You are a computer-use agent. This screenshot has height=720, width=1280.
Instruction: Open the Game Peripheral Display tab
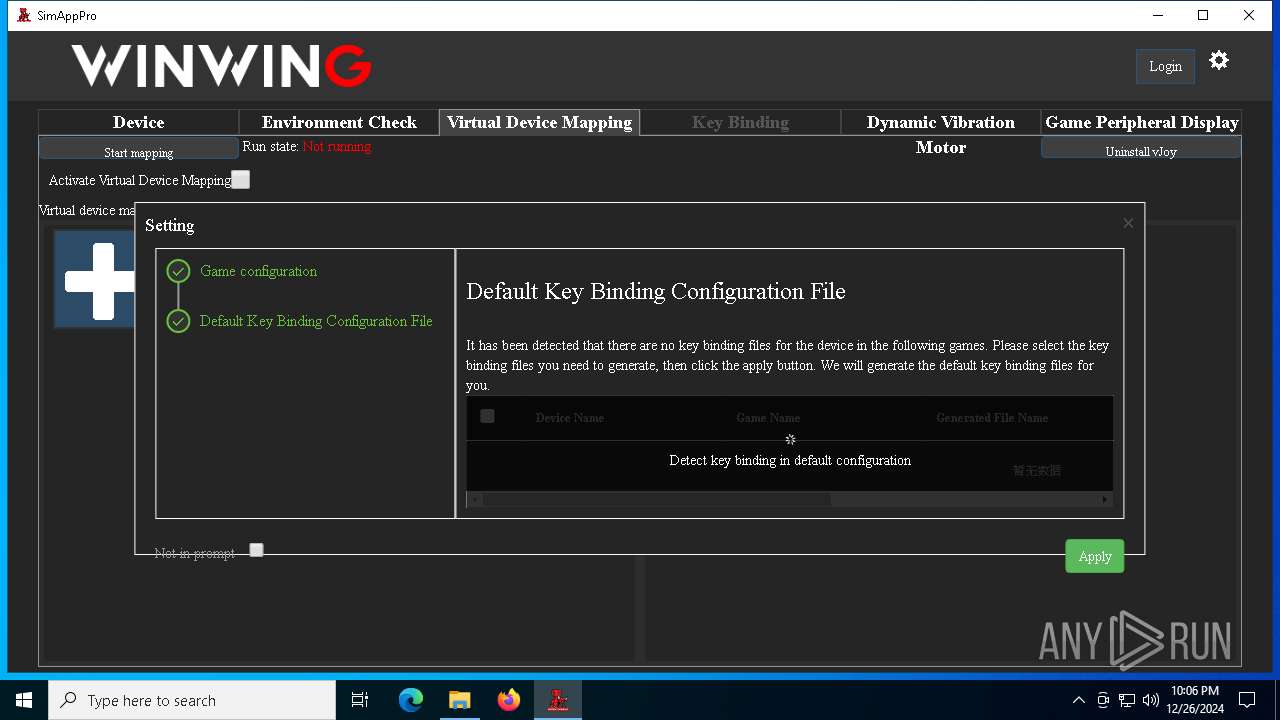pos(1141,122)
